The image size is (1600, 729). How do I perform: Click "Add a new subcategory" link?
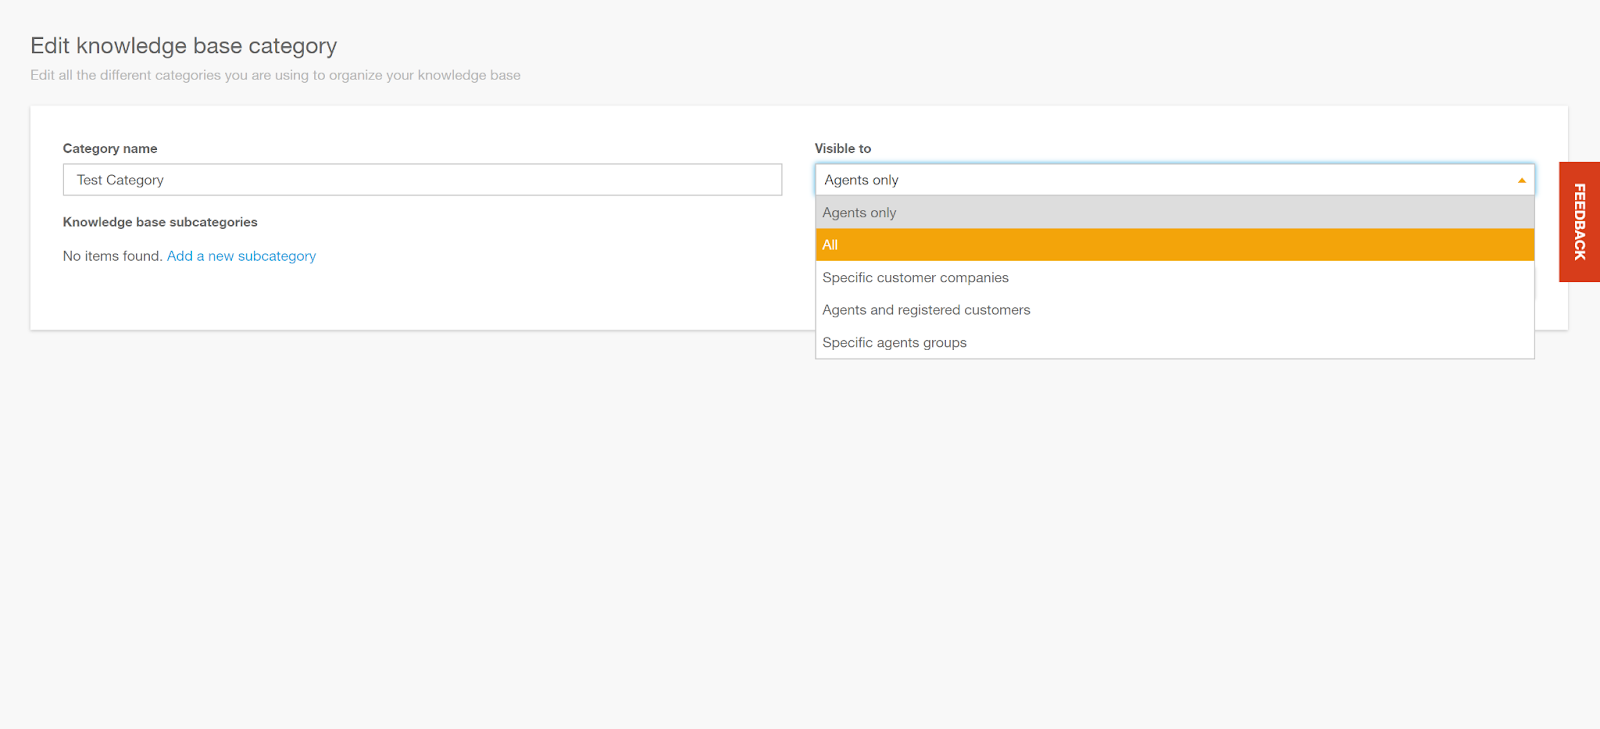pyautogui.click(x=241, y=256)
